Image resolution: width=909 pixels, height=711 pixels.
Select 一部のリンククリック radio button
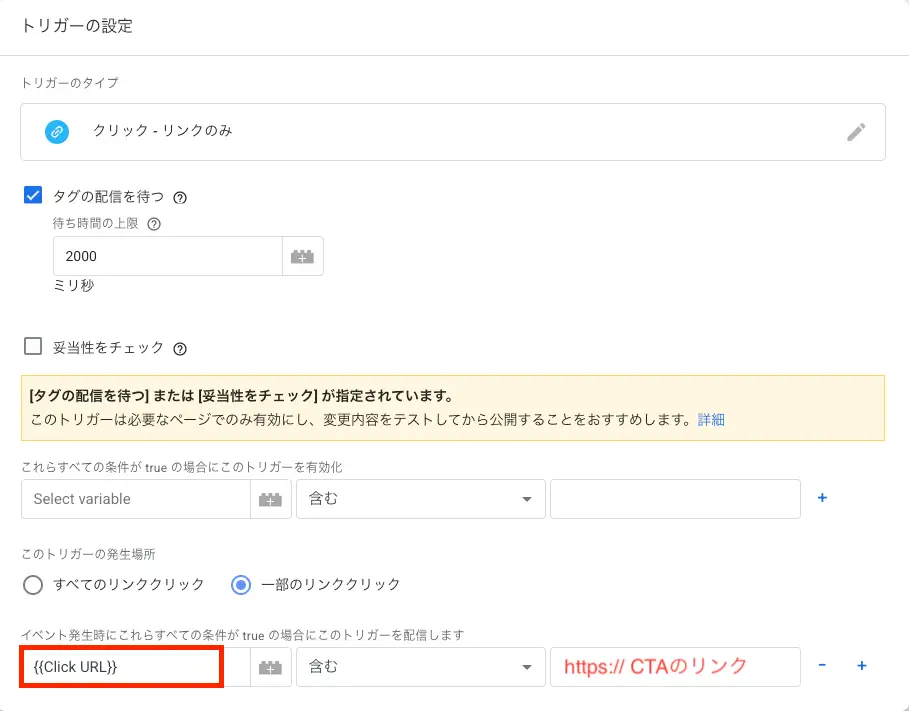pos(241,584)
